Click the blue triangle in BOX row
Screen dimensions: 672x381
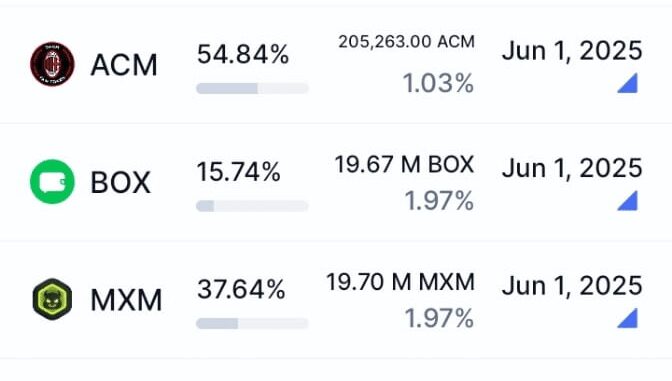coord(627,201)
